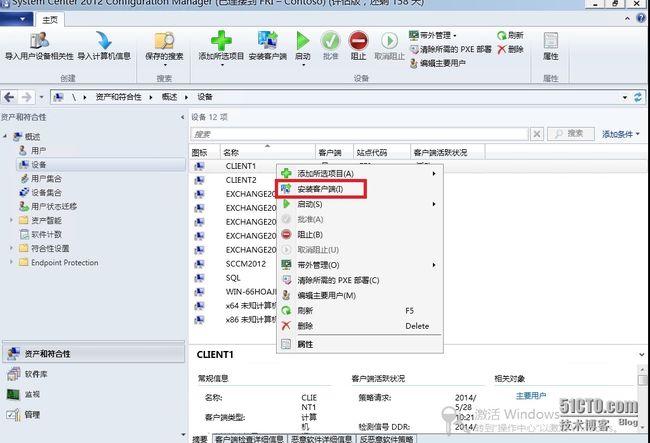Open the 添加条件 dropdown

click(621, 134)
